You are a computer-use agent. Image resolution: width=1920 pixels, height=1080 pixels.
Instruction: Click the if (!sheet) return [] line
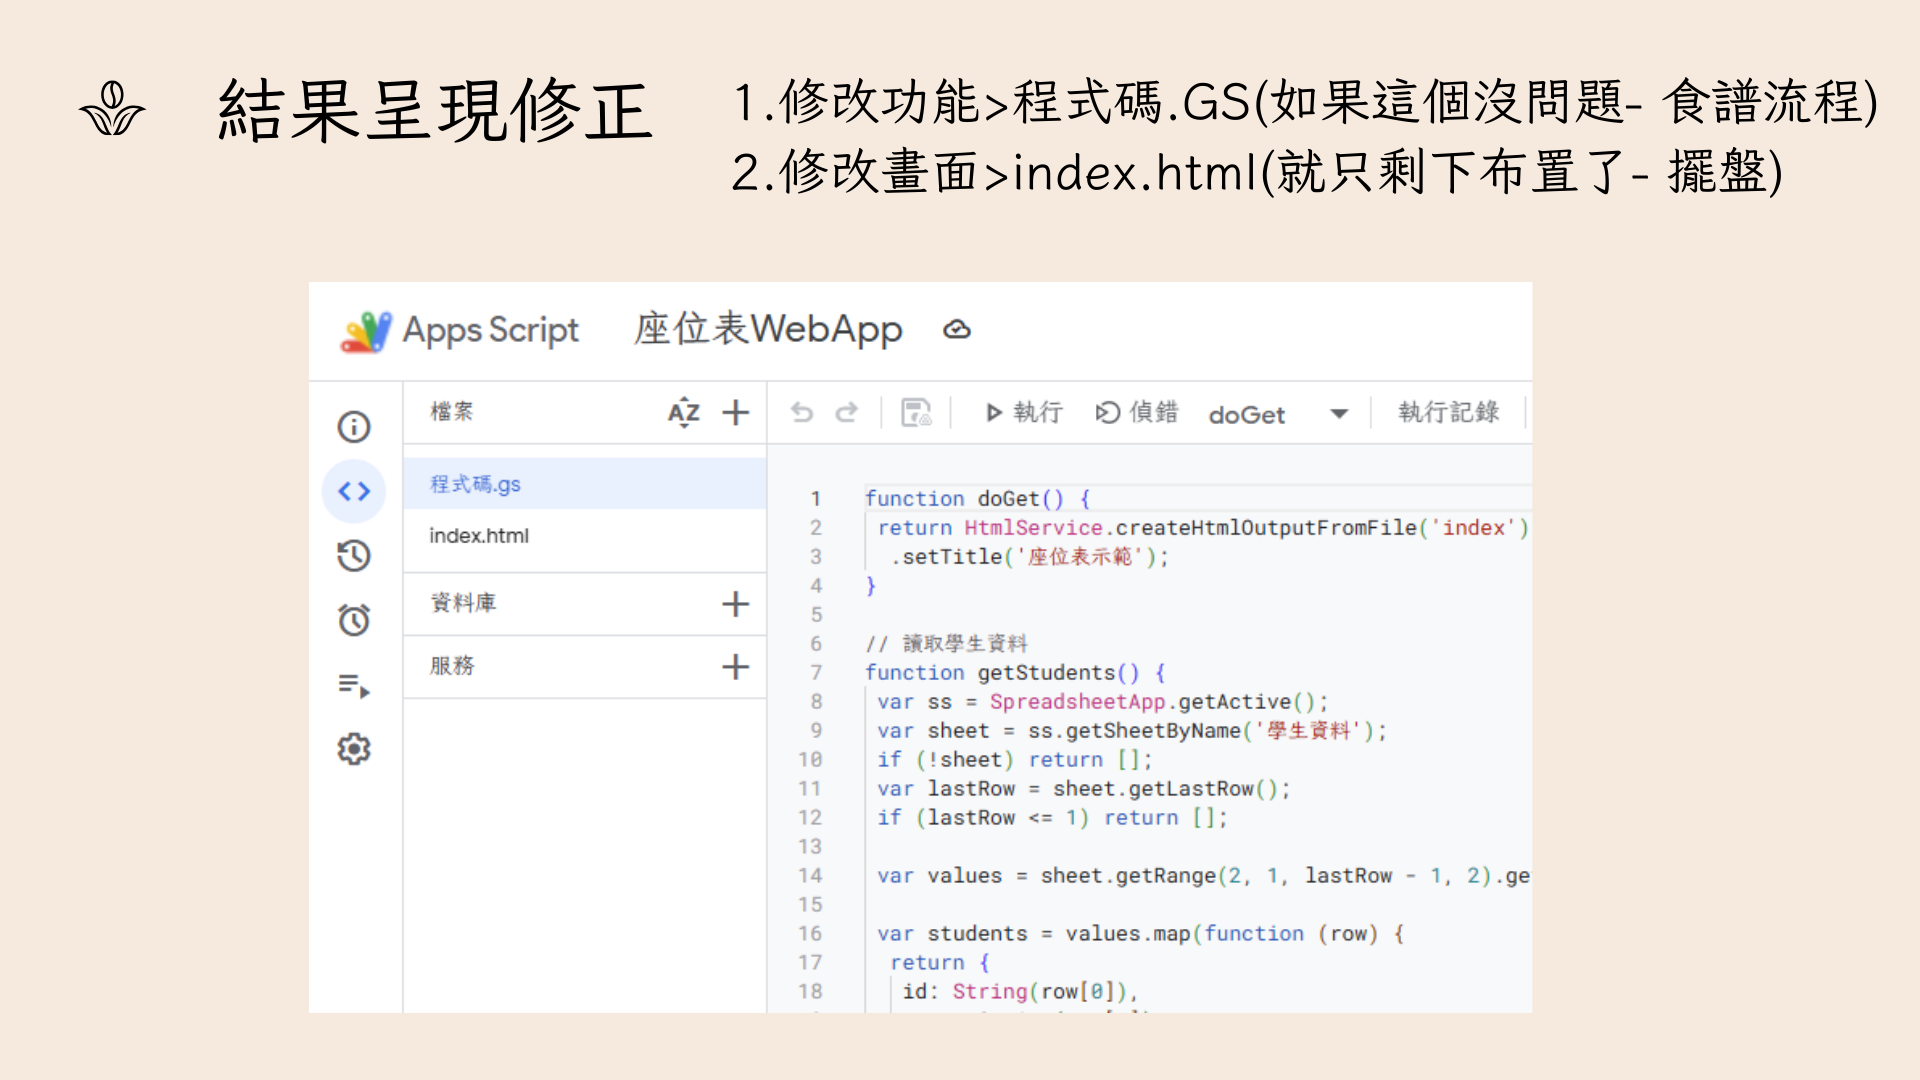click(1015, 759)
